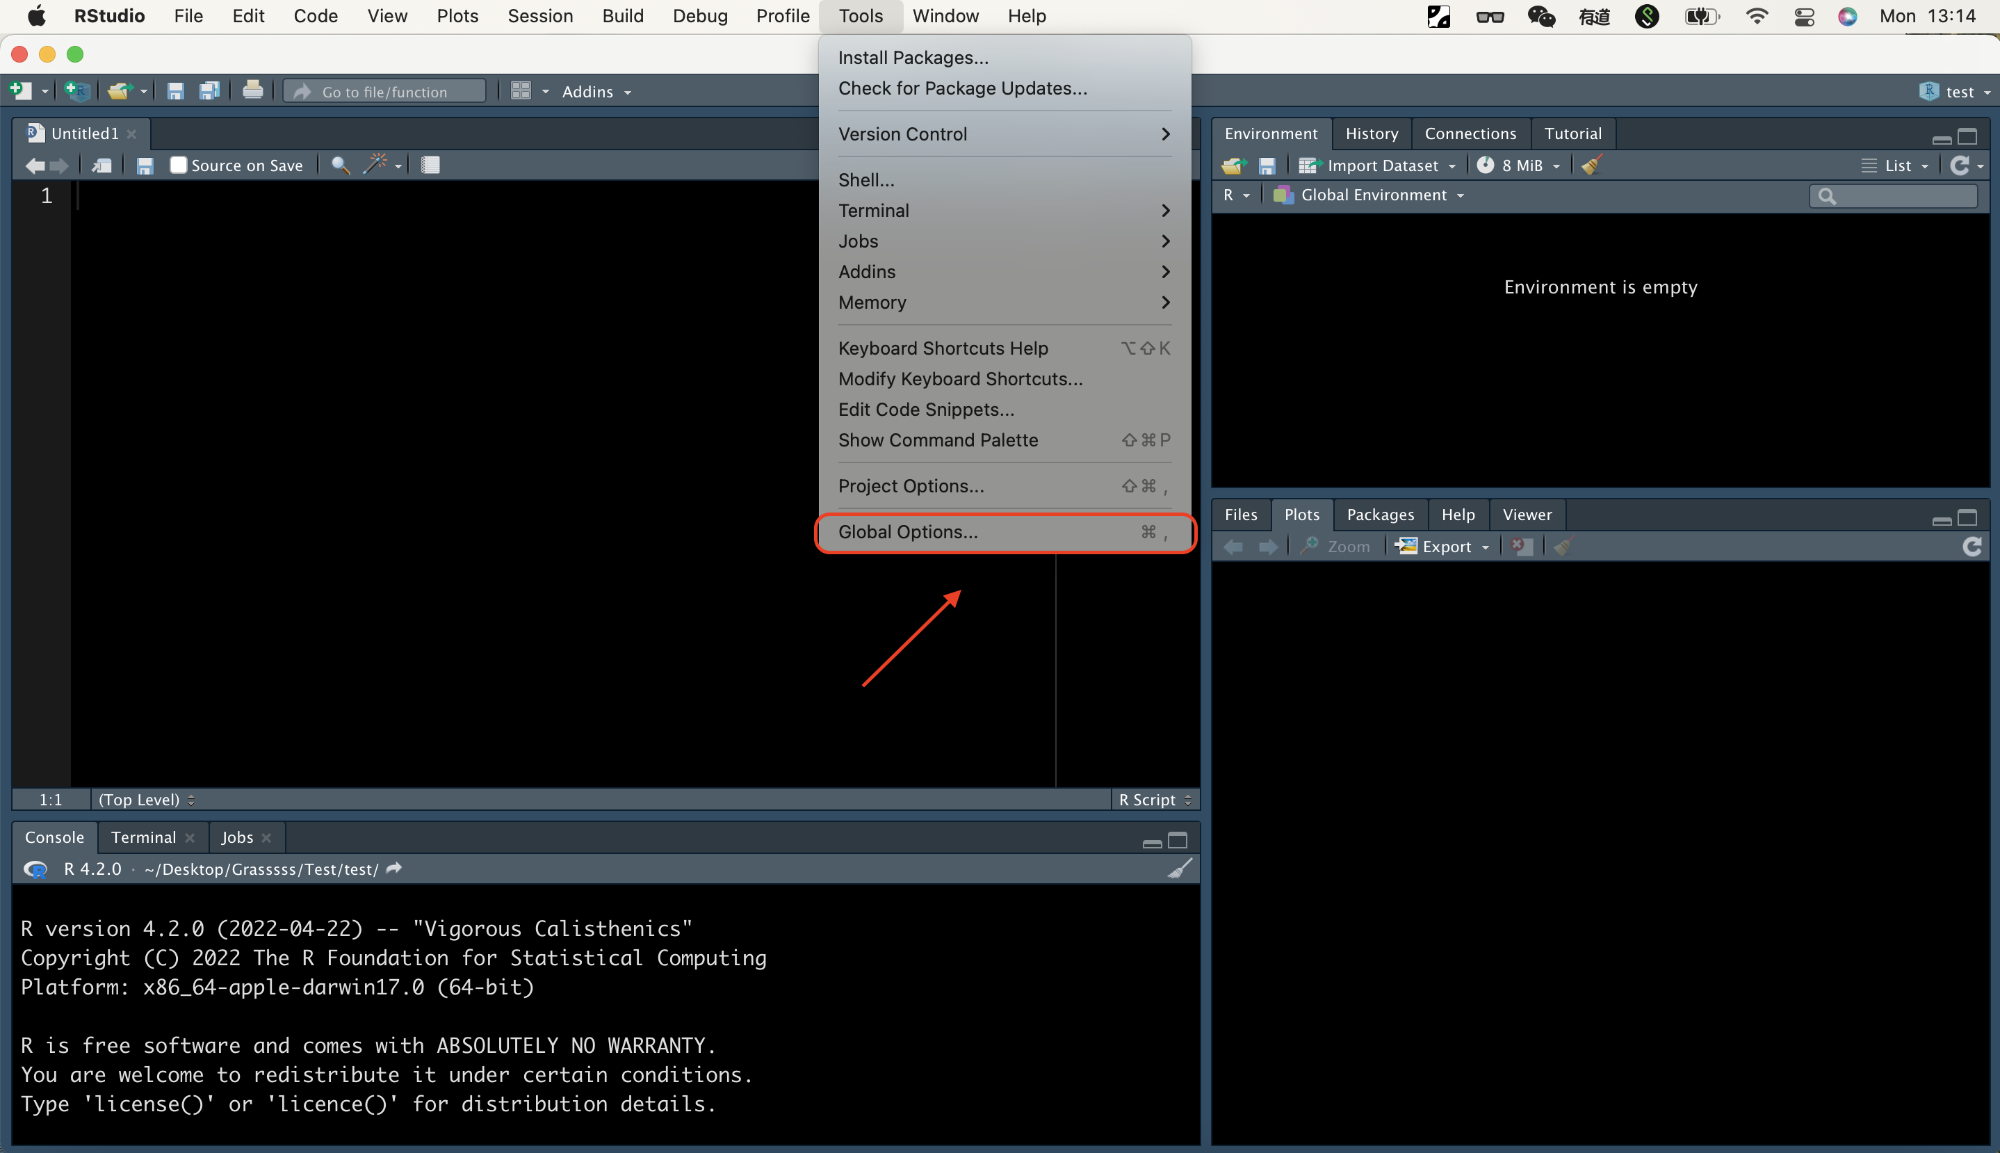Screen dimensions: 2000x1153
Task: Click the show in new window icon
Action: (102, 165)
